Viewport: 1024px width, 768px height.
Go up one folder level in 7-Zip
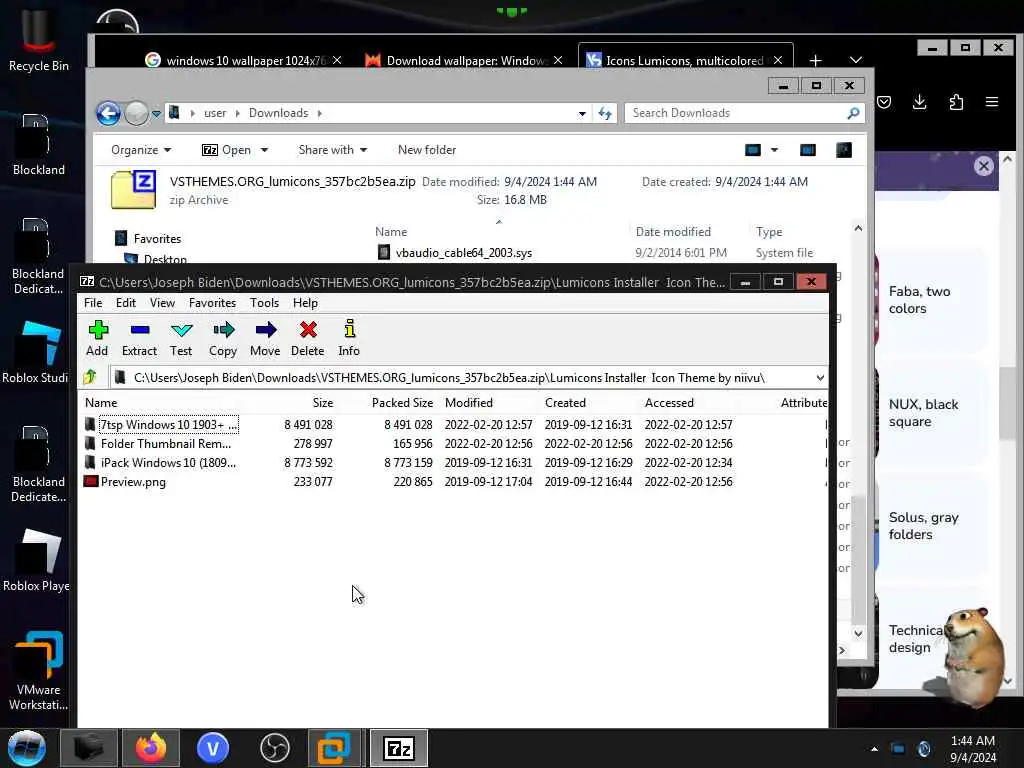[x=90, y=377]
